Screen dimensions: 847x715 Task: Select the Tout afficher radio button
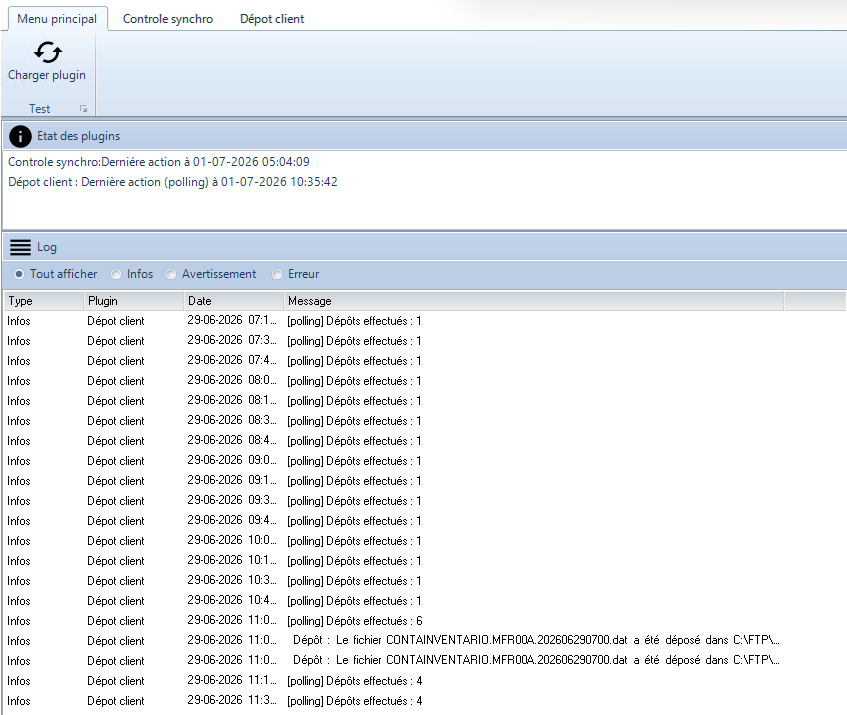point(19,274)
